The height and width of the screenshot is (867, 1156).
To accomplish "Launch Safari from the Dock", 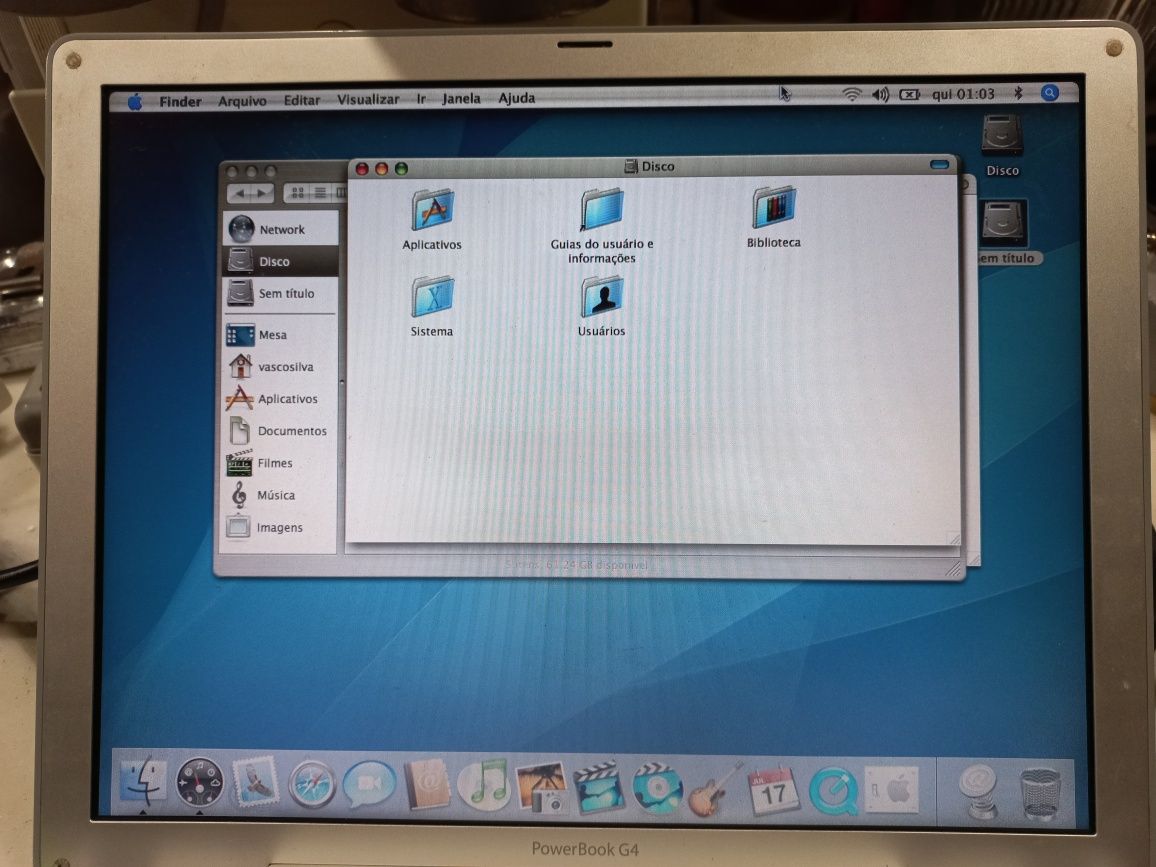I will pos(312,784).
